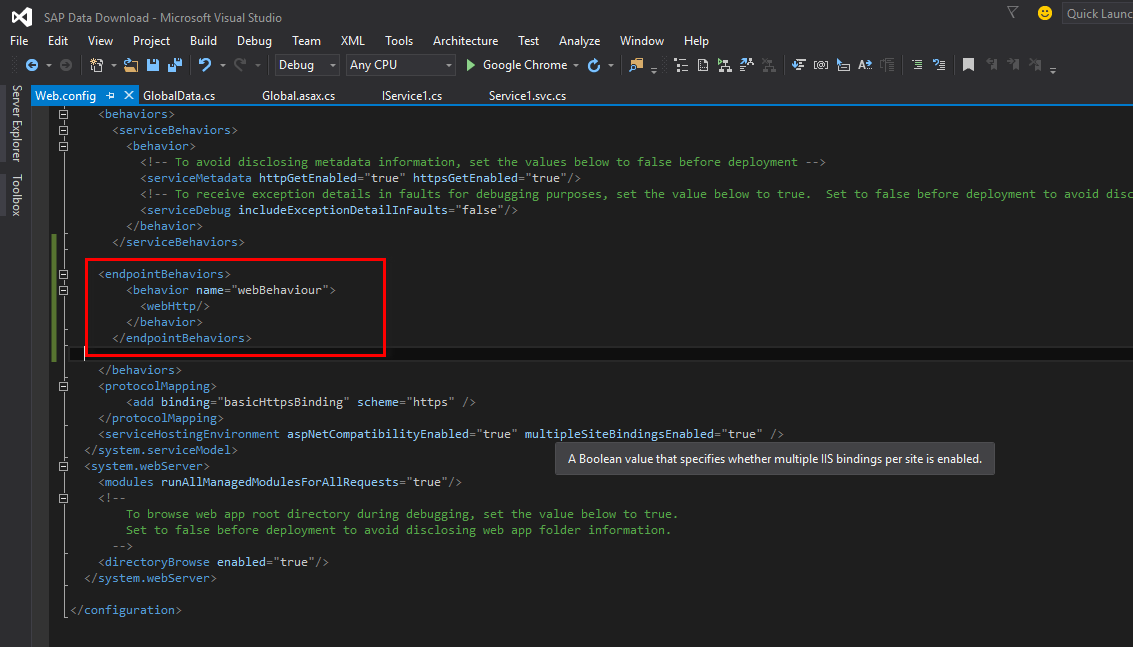Image resolution: width=1133 pixels, height=647 pixels.
Task: Click the Undo toolbar icon
Action: tap(205, 65)
